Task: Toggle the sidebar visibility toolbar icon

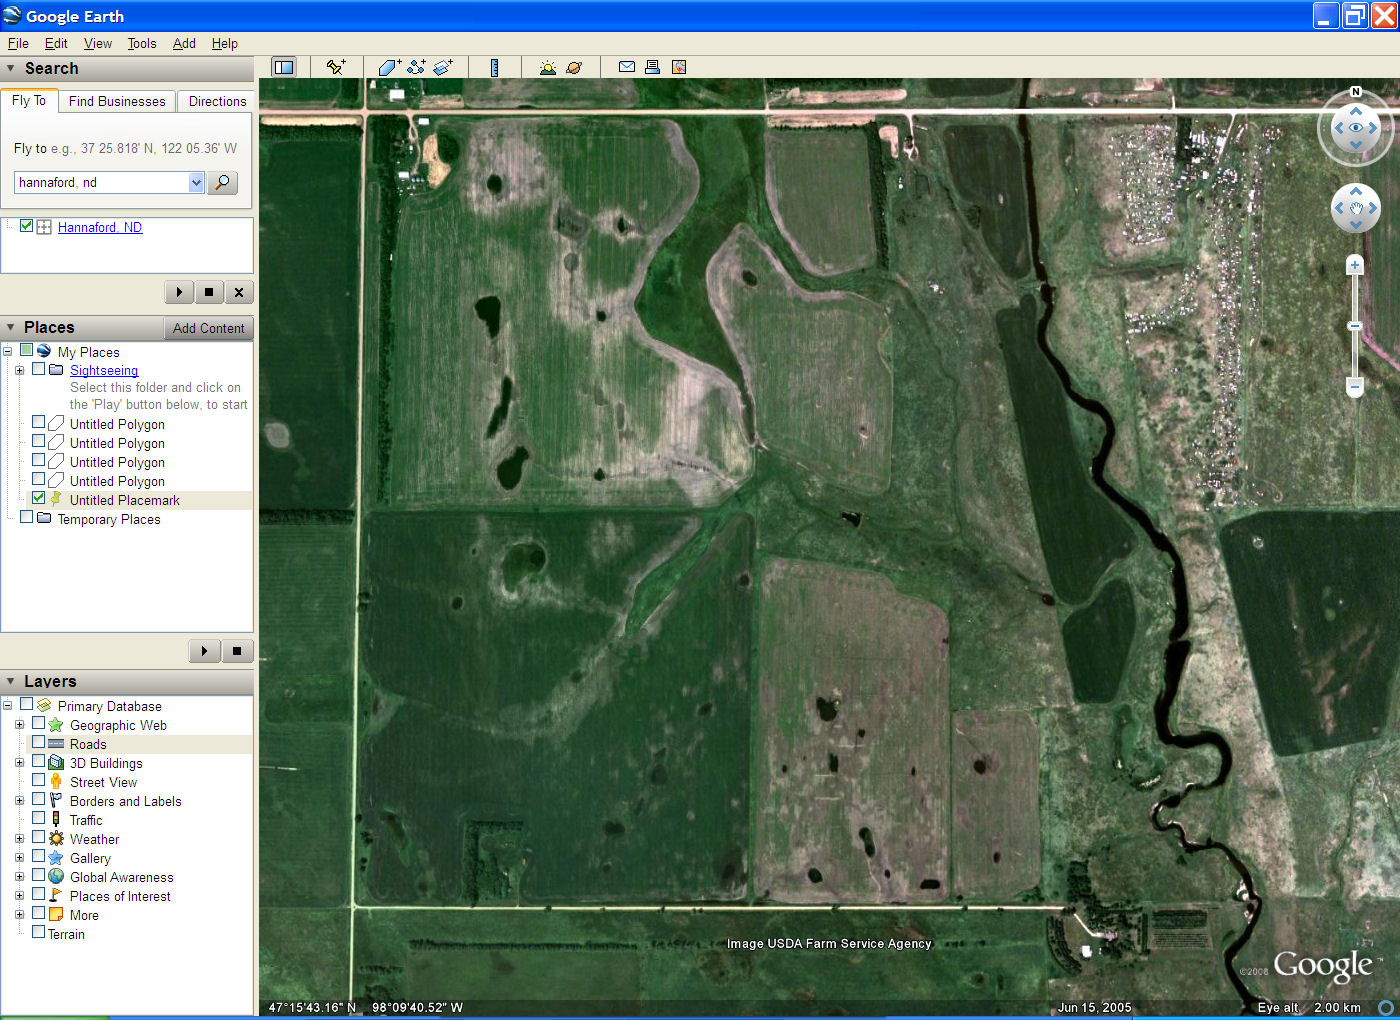Action: (x=284, y=67)
